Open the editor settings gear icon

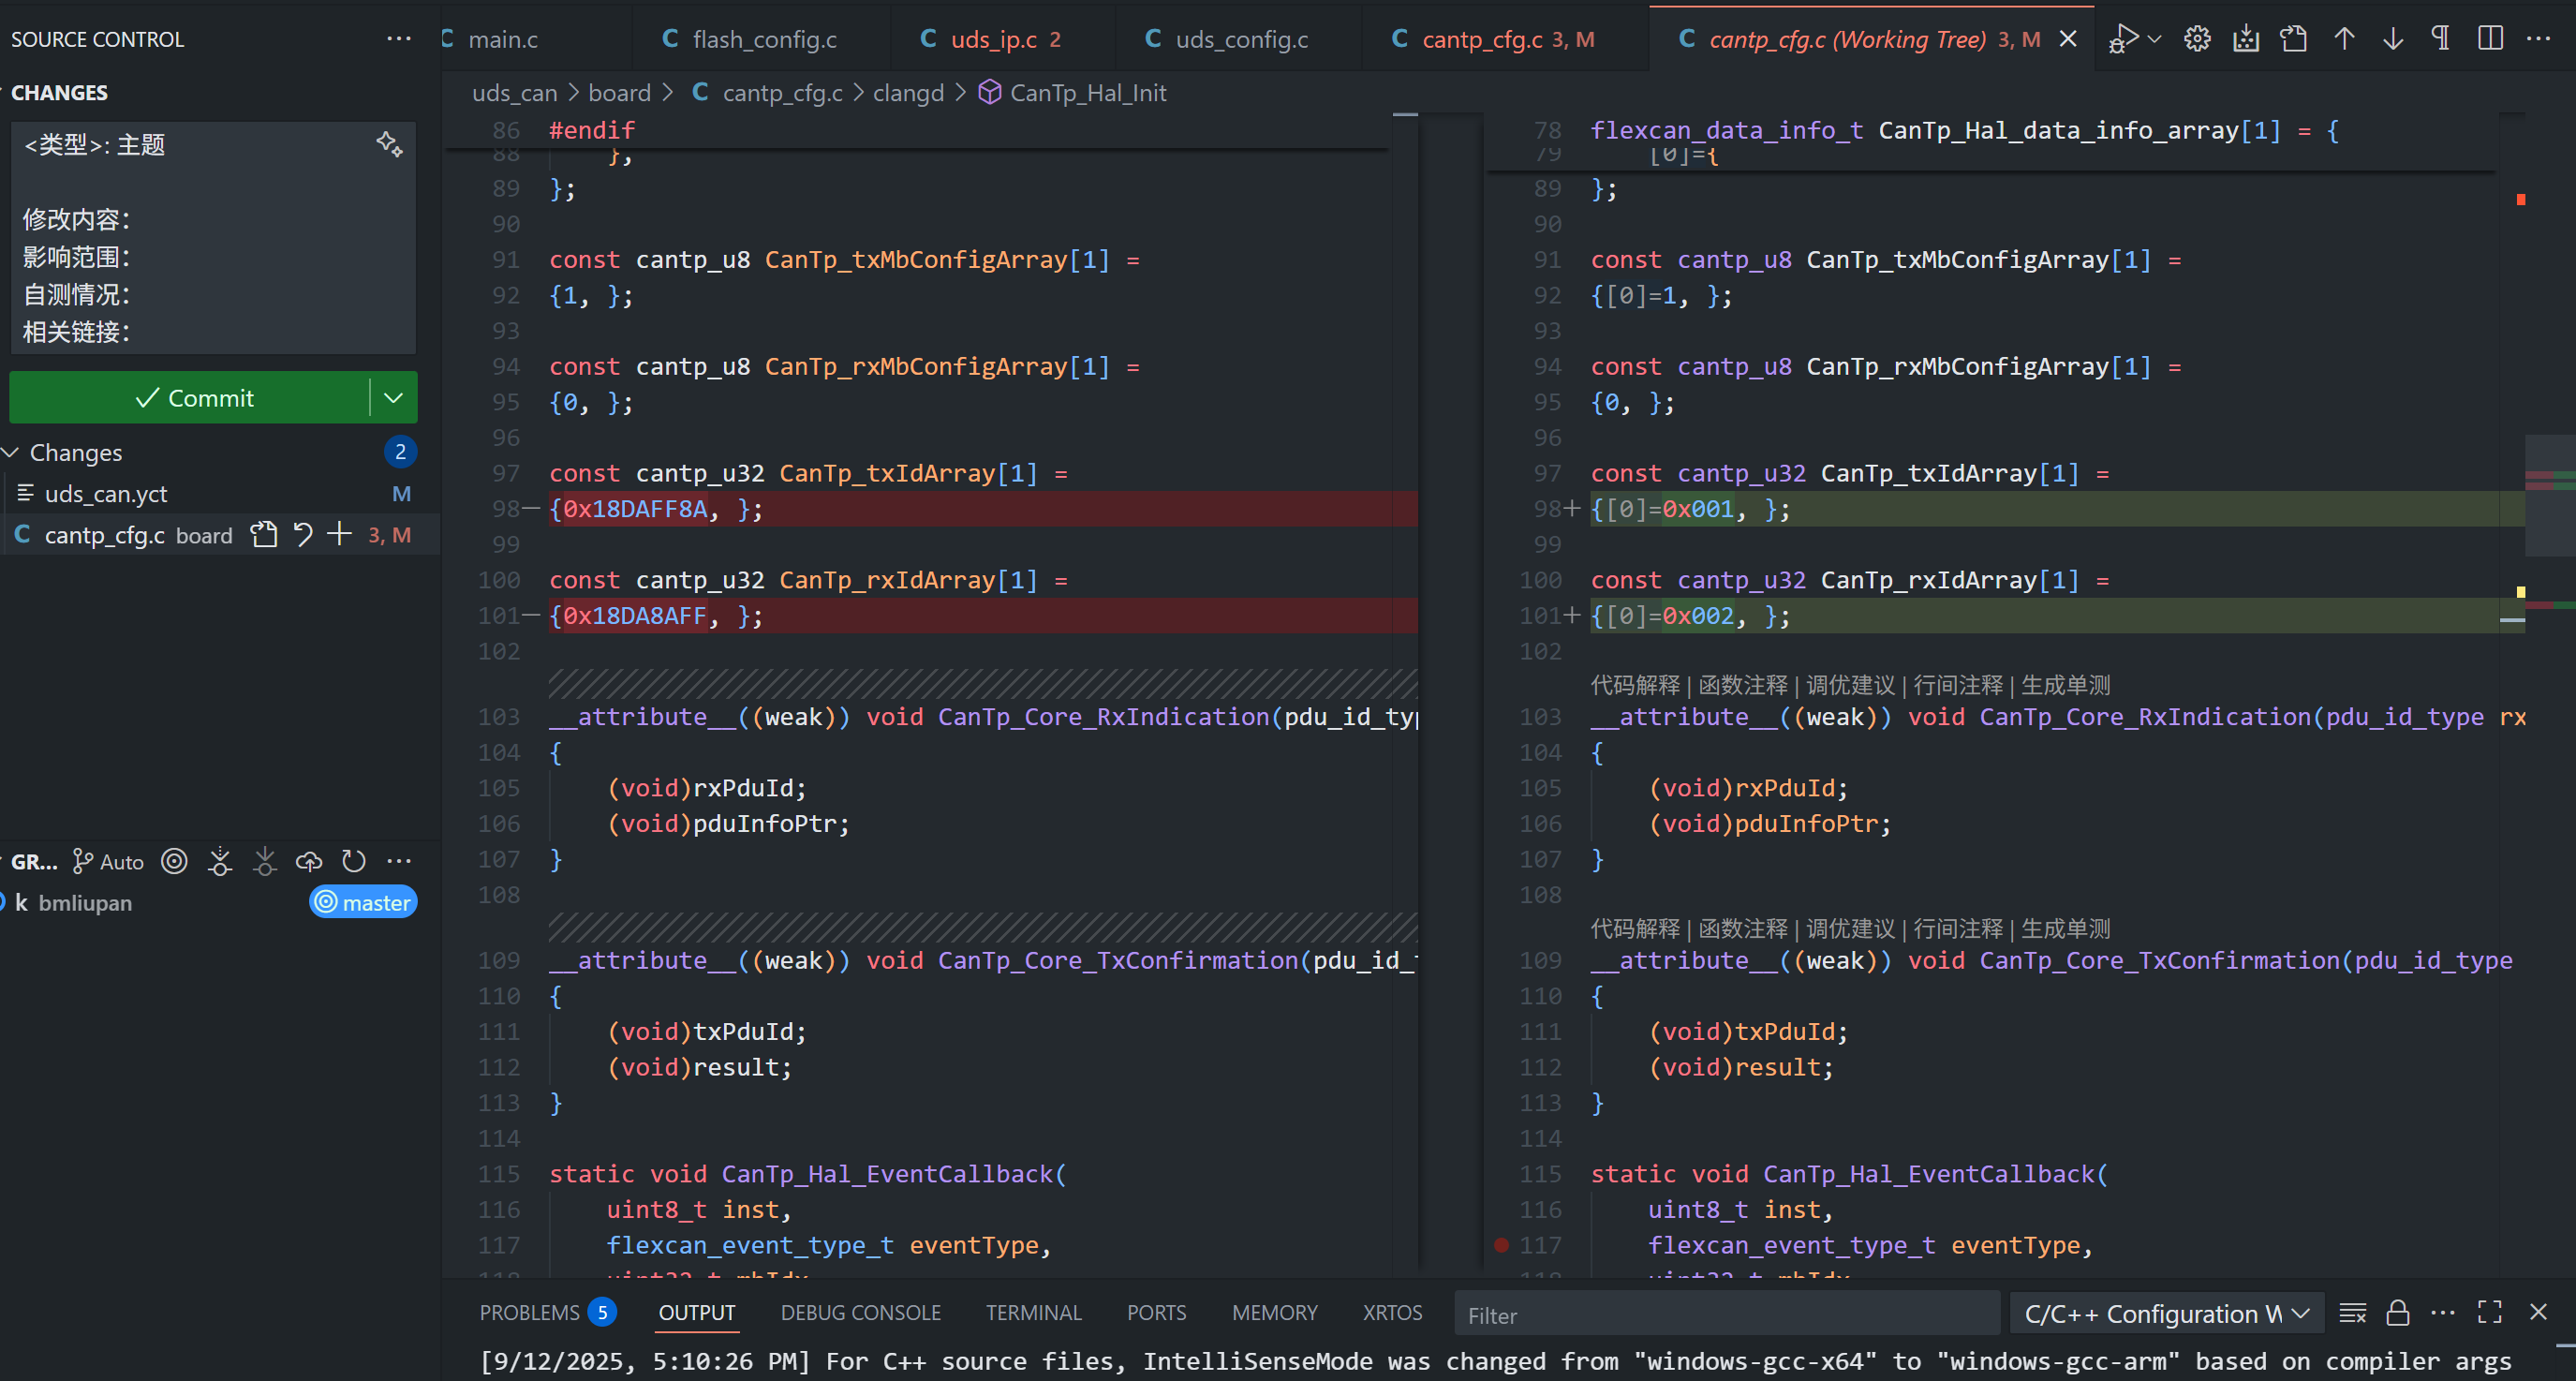click(x=2196, y=39)
